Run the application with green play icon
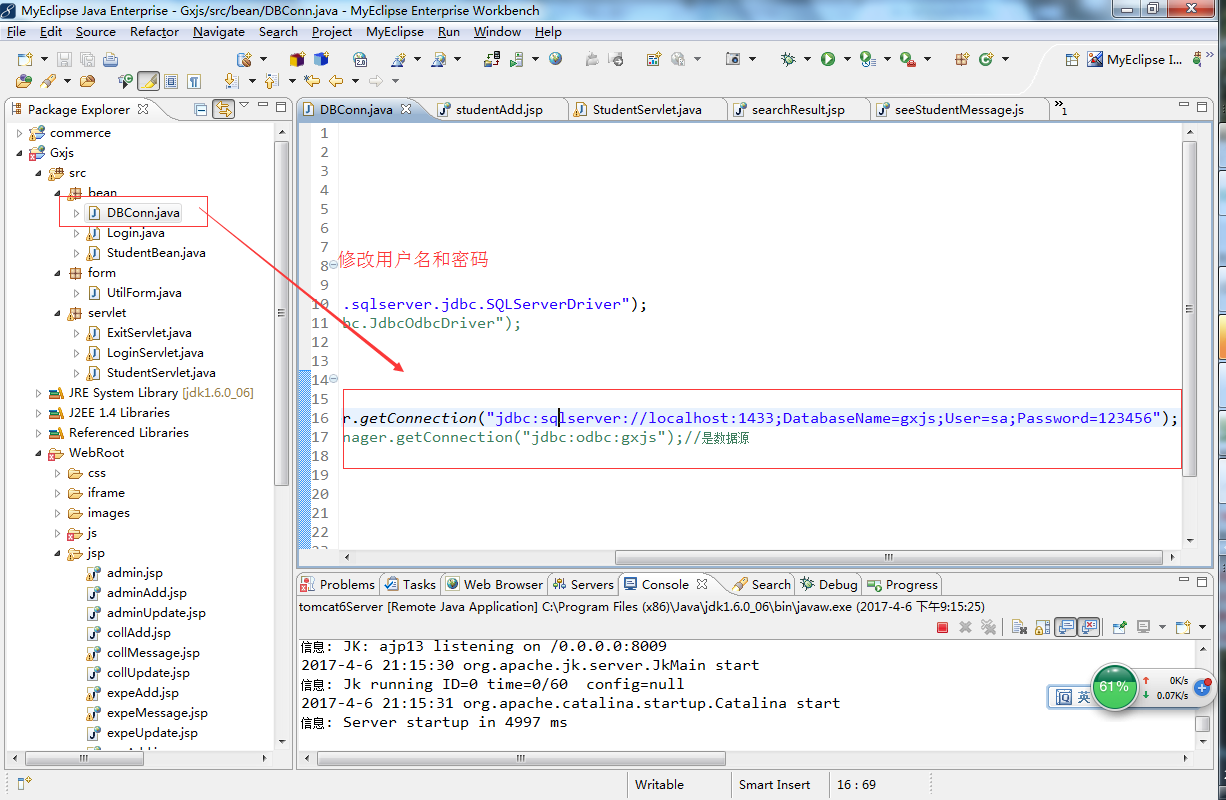This screenshot has height=800, width=1226. coord(828,59)
